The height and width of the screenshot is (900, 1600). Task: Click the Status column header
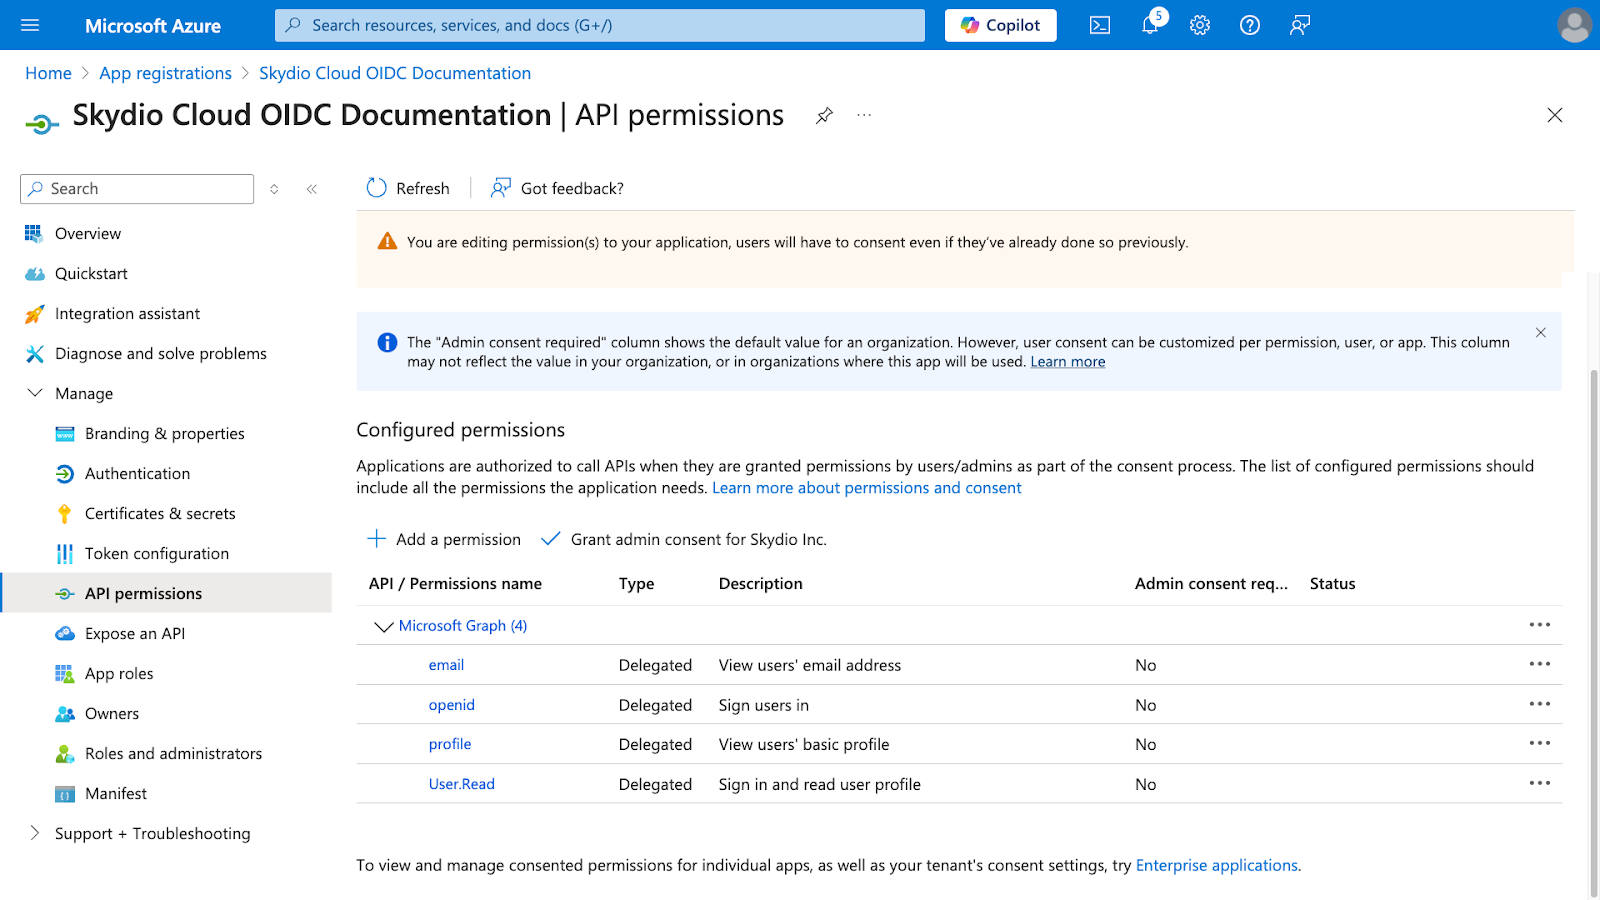pos(1333,584)
